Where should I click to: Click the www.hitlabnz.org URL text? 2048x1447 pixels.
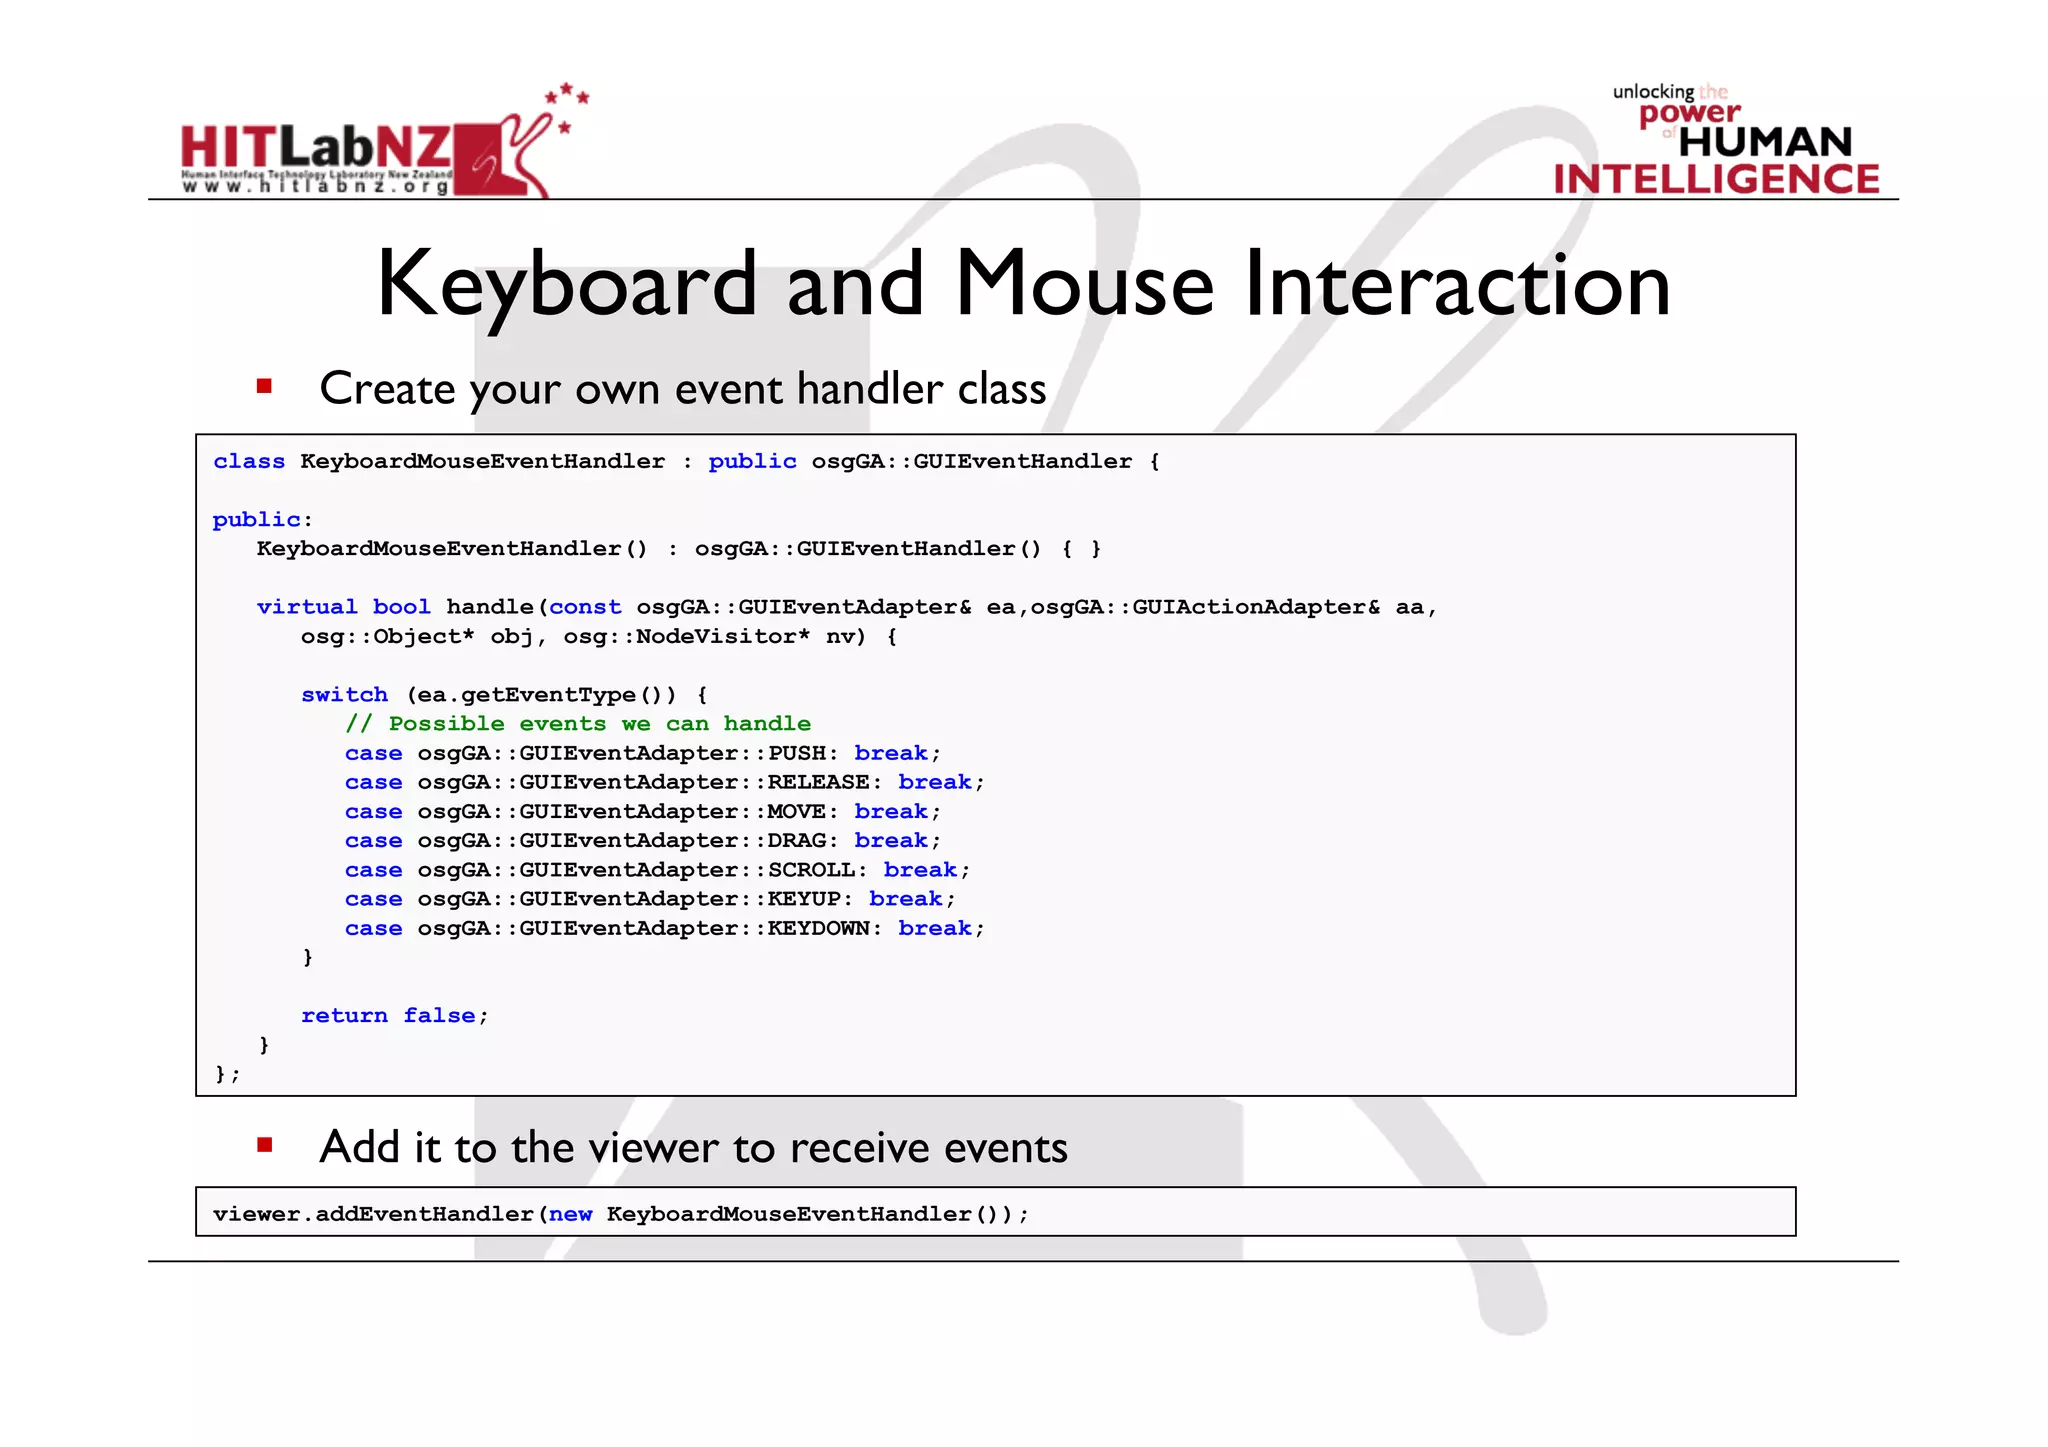[x=316, y=186]
